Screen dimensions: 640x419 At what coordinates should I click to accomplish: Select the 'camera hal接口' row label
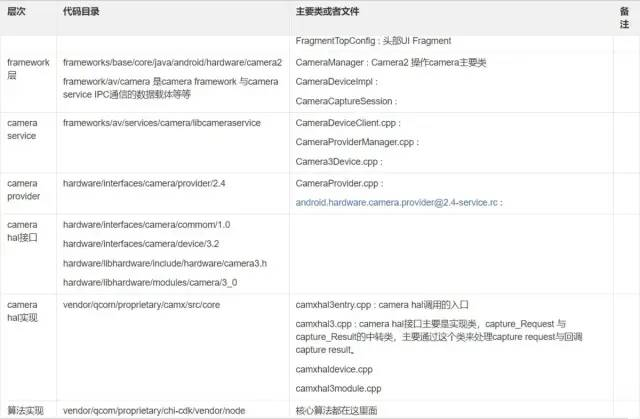click(22, 231)
